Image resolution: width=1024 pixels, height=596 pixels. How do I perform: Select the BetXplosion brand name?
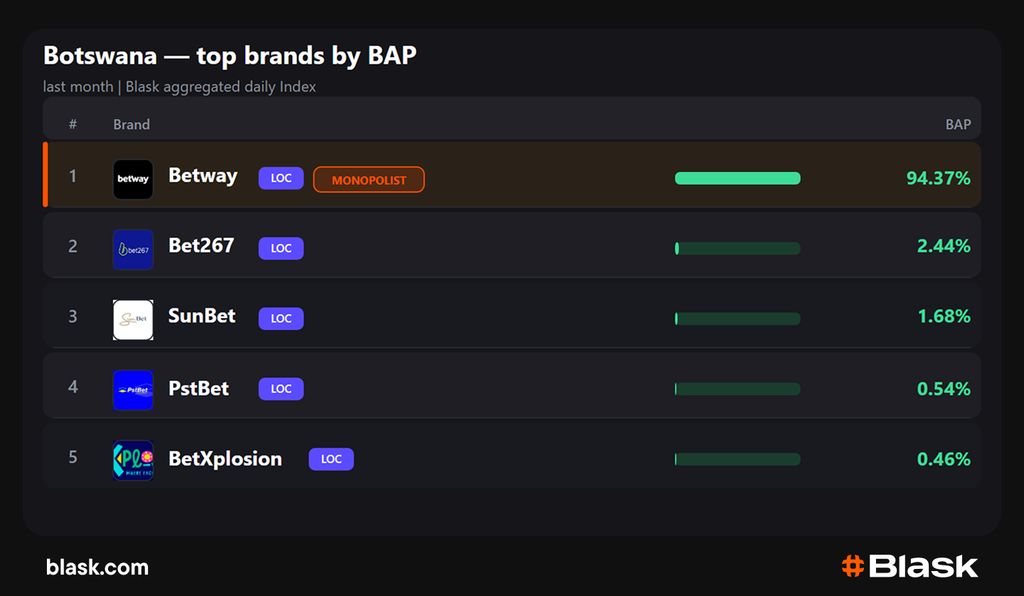pos(225,459)
